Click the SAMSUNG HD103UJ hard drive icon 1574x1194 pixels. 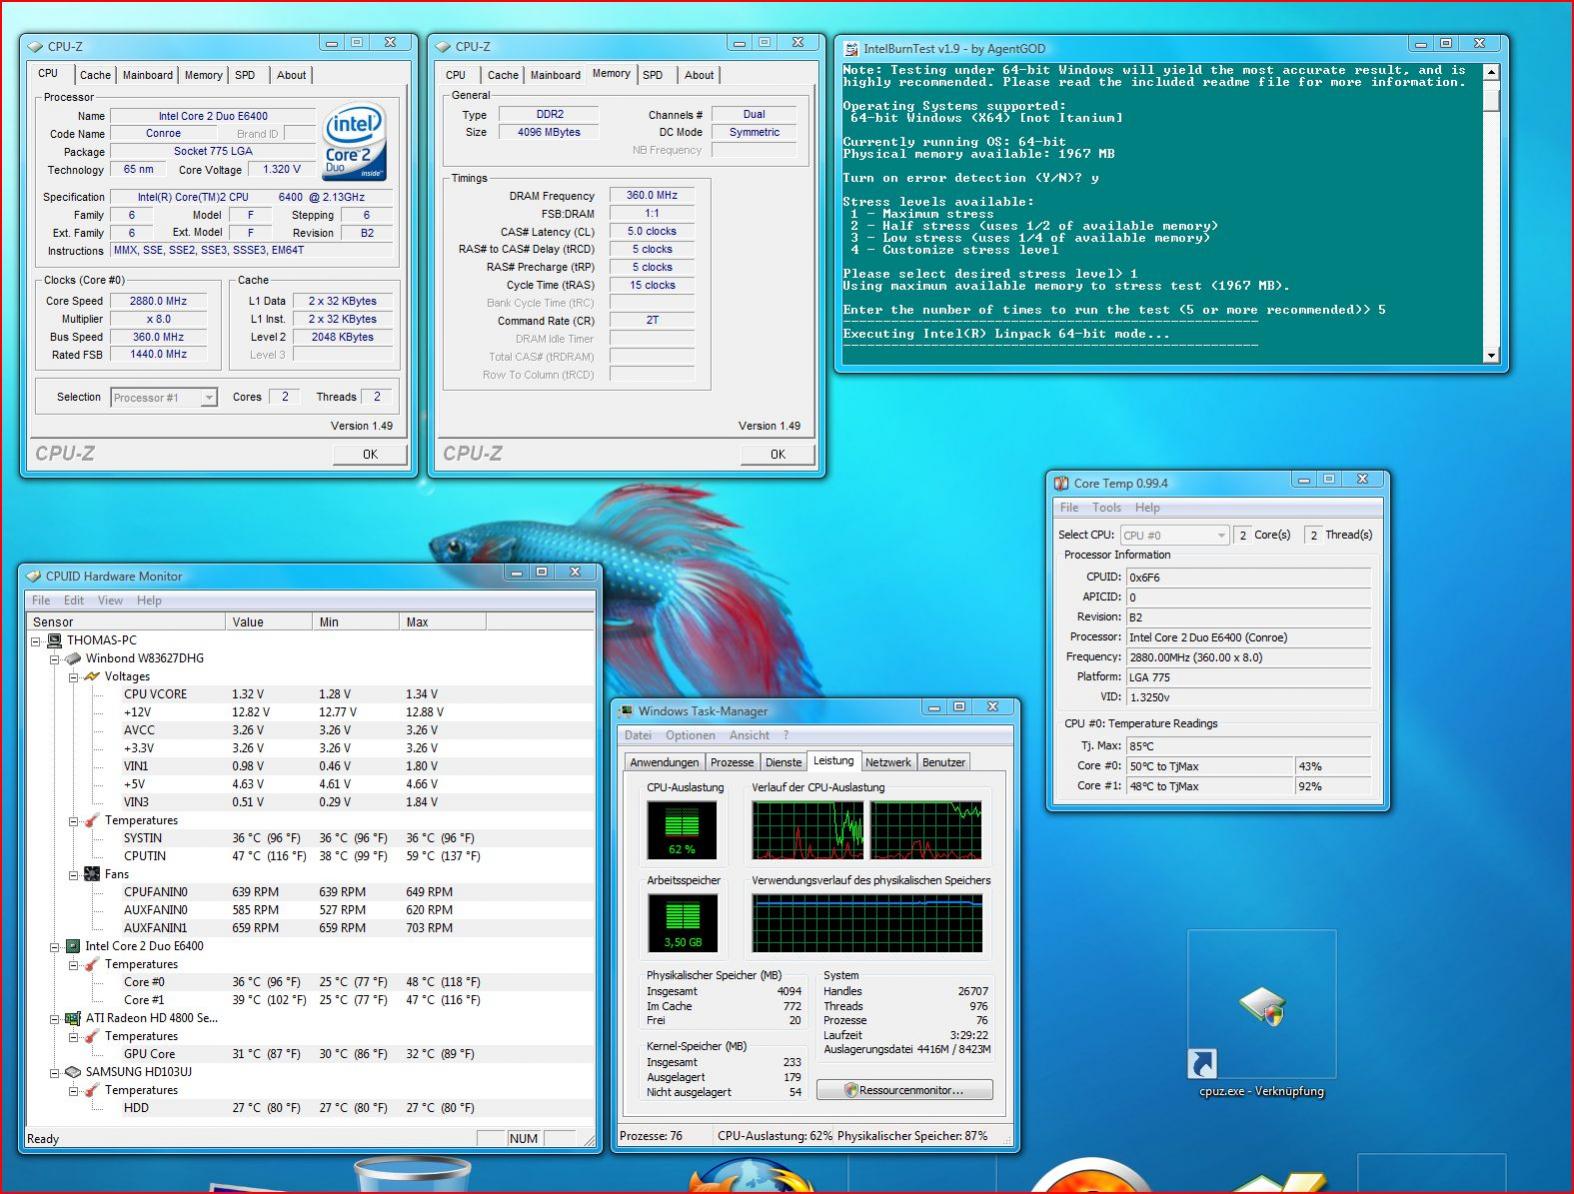pyautogui.click(x=73, y=1072)
